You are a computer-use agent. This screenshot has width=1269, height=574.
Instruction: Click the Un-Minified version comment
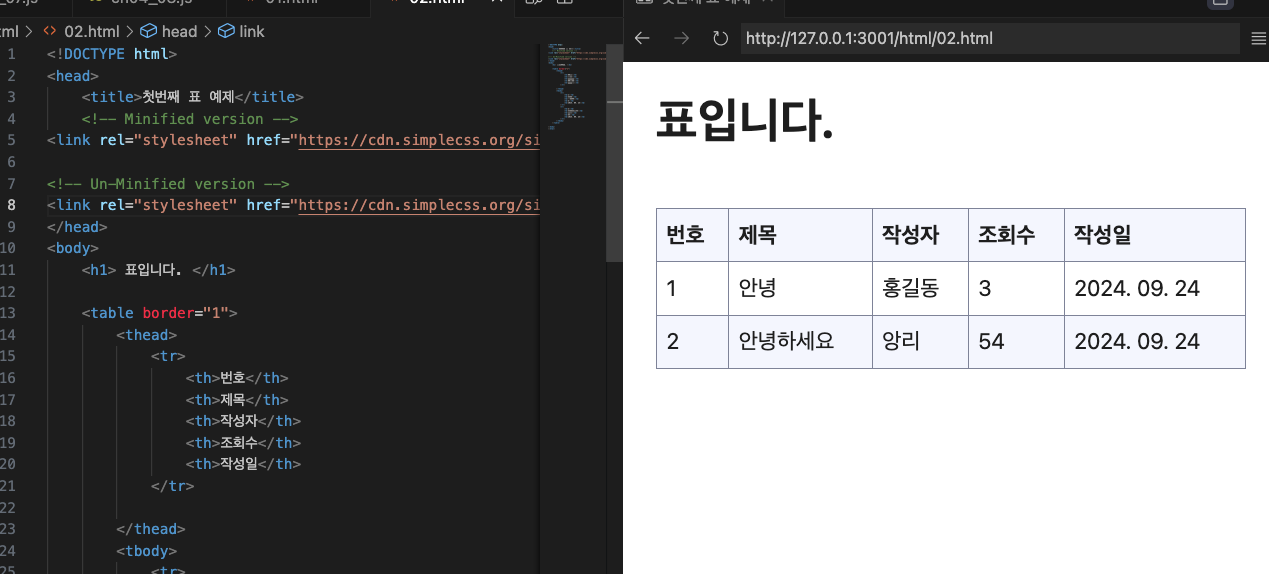coord(168,184)
